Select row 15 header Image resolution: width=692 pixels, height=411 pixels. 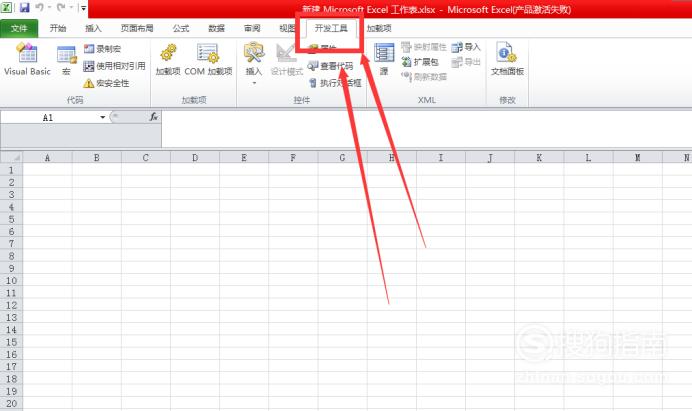coord(11,342)
